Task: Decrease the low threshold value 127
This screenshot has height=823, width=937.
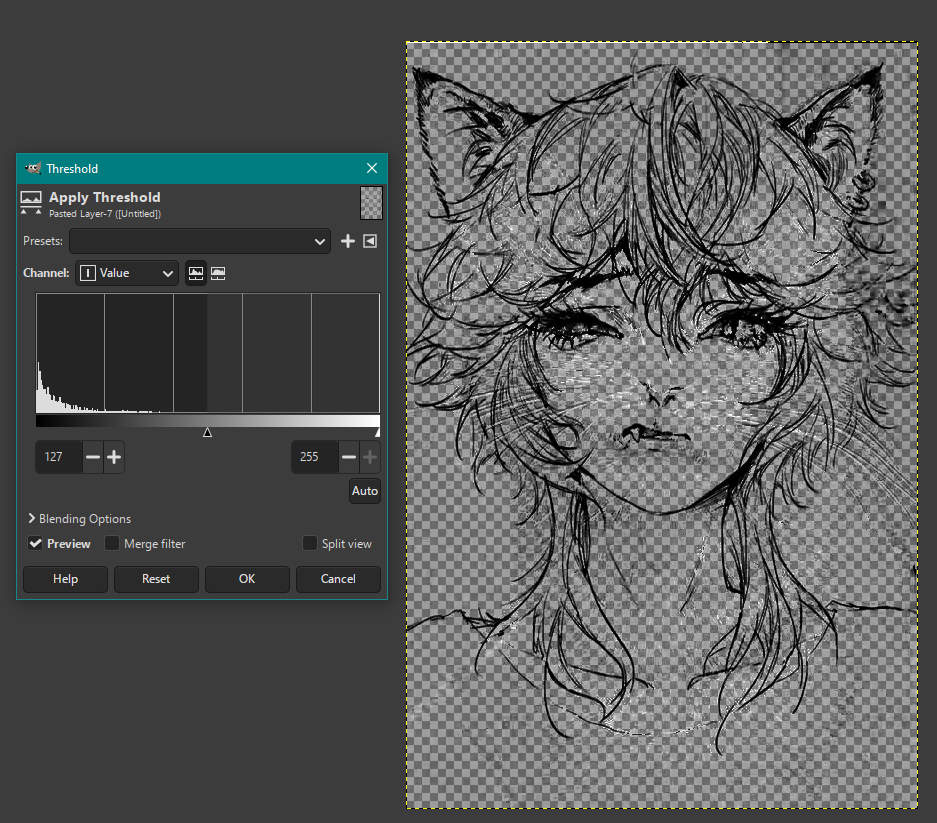Action: [x=93, y=457]
